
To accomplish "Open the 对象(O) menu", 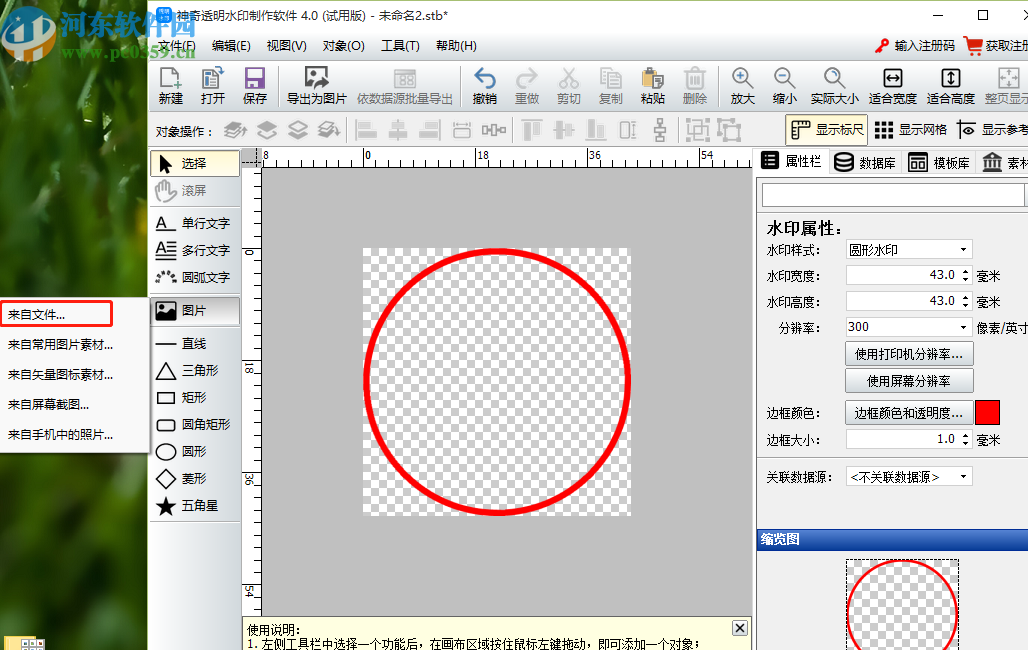I will point(343,45).
